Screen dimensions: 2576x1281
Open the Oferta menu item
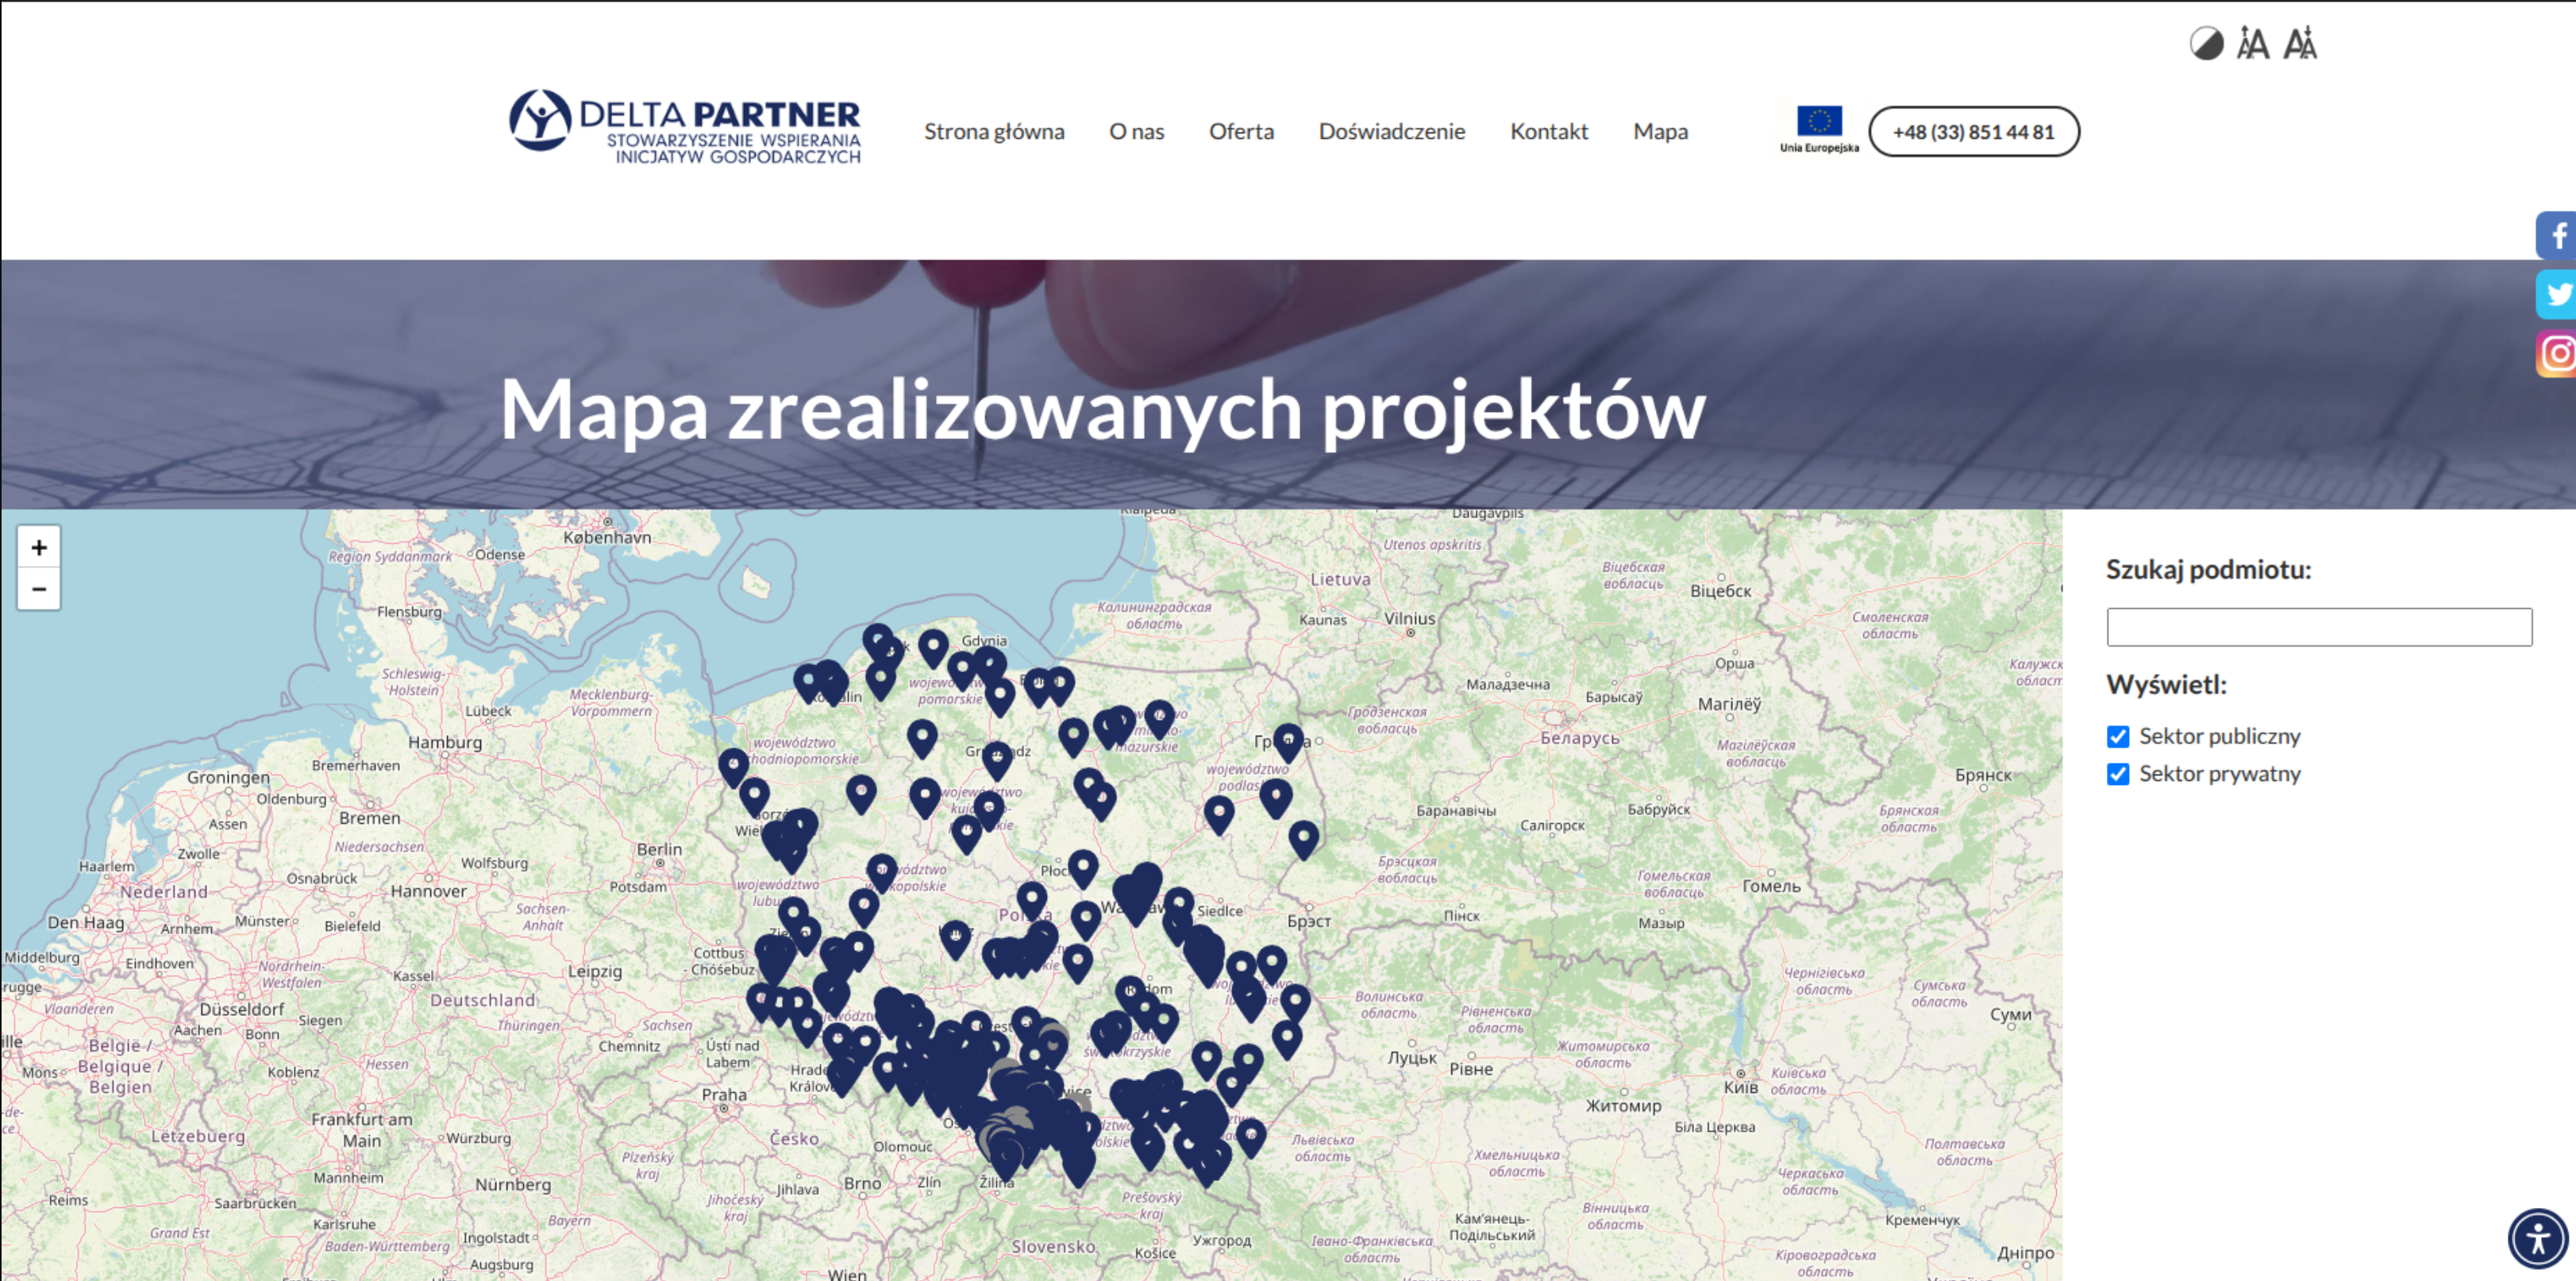pos(1241,130)
